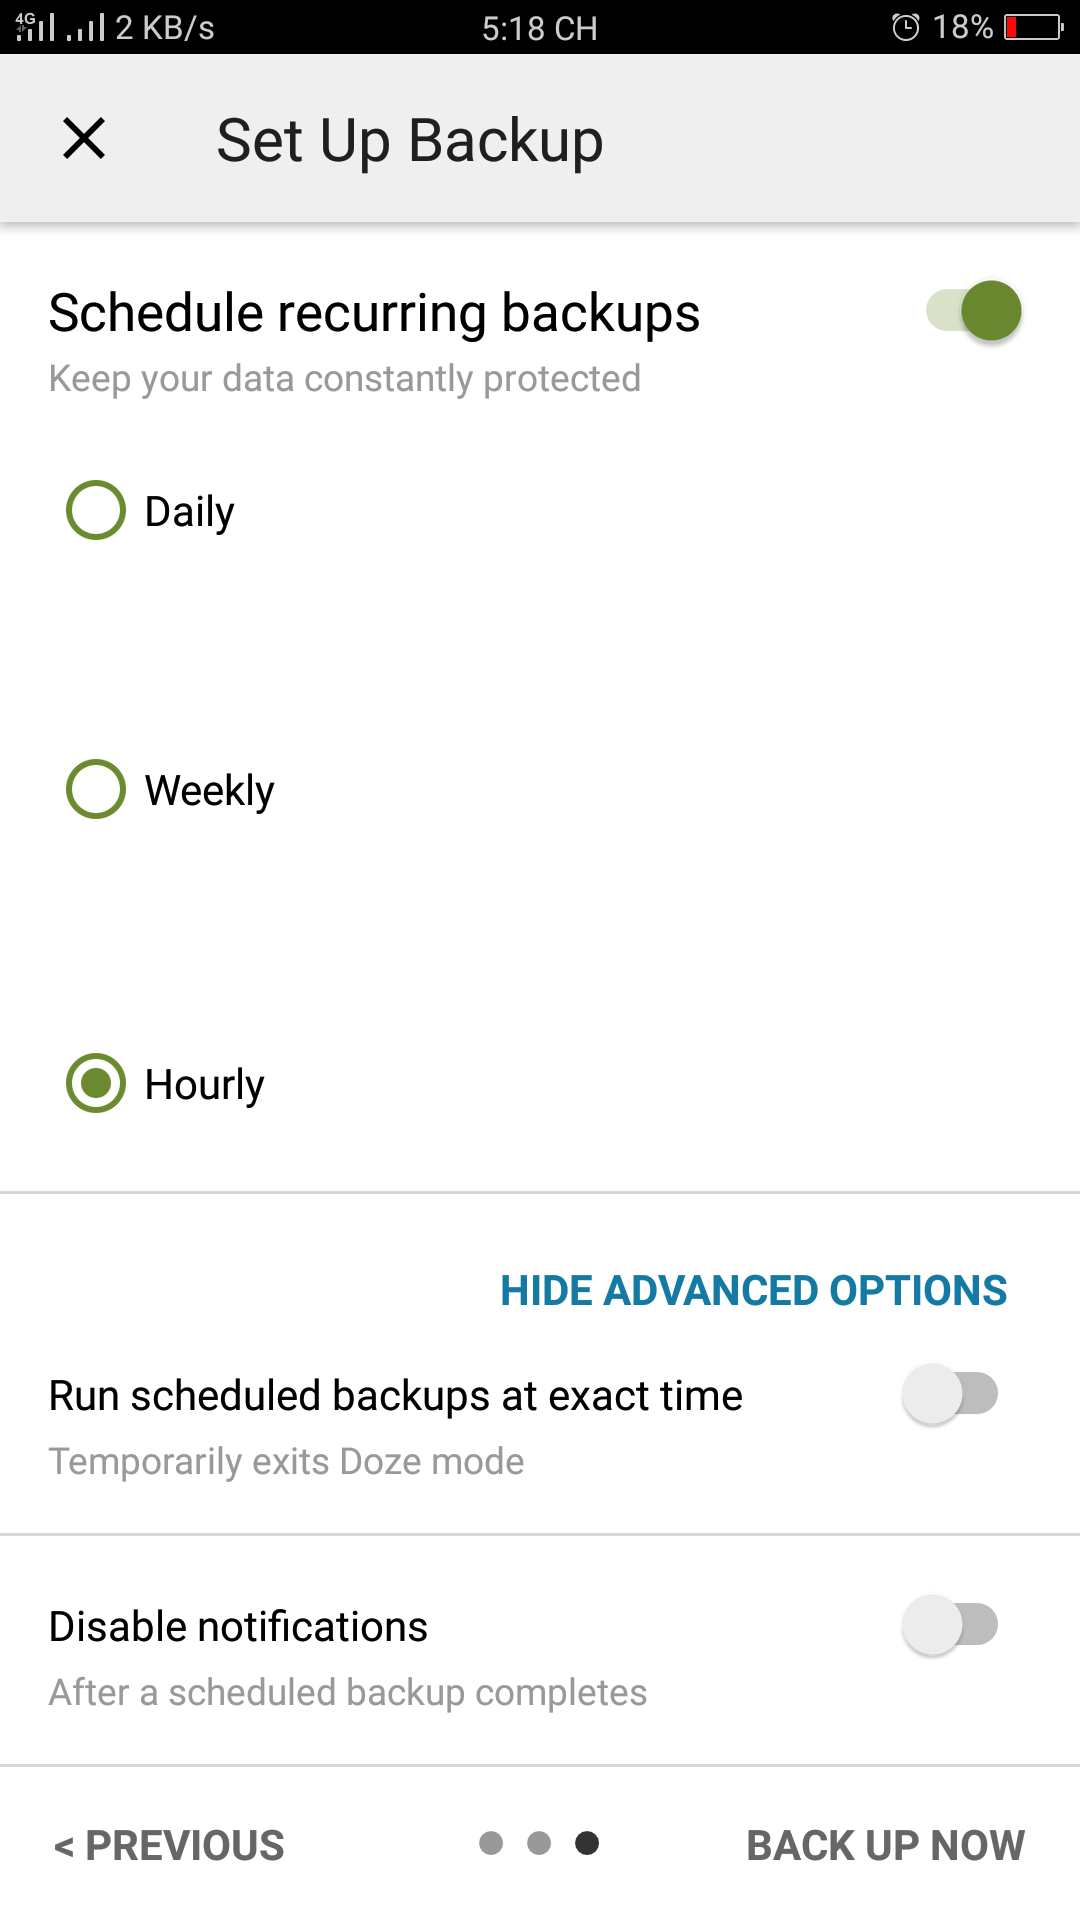Toggle Schedule recurring backups switch
This screenshot has width=1080, height=1920.
(974, 311)
